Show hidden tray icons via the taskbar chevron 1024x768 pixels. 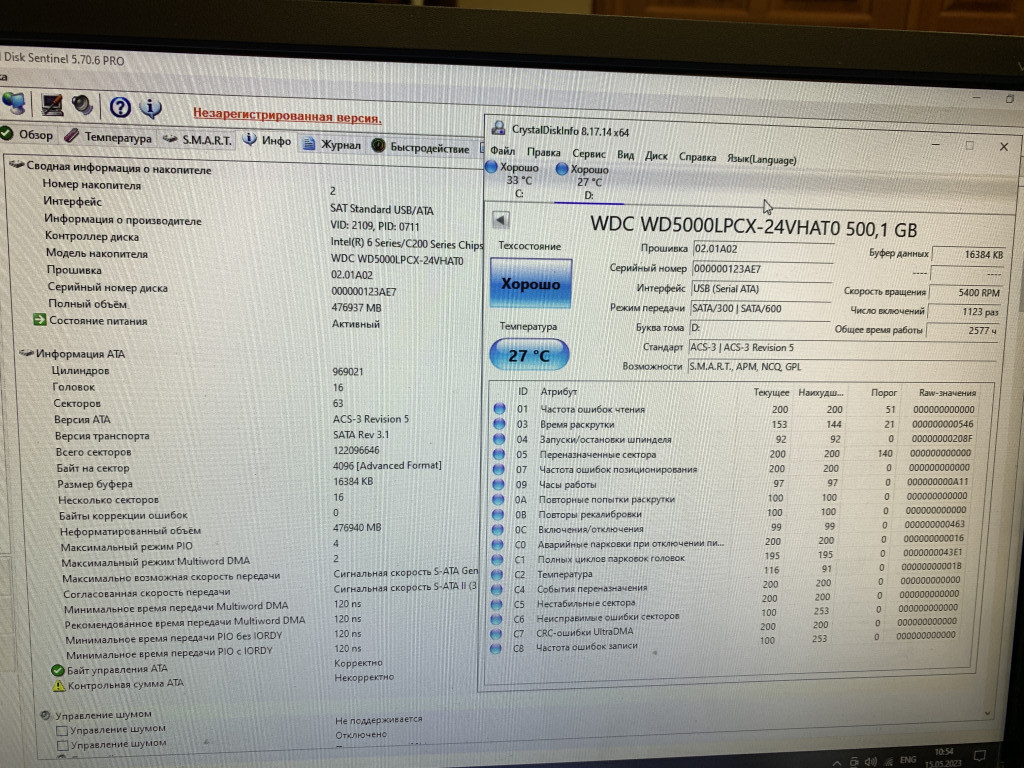(837, 763)
